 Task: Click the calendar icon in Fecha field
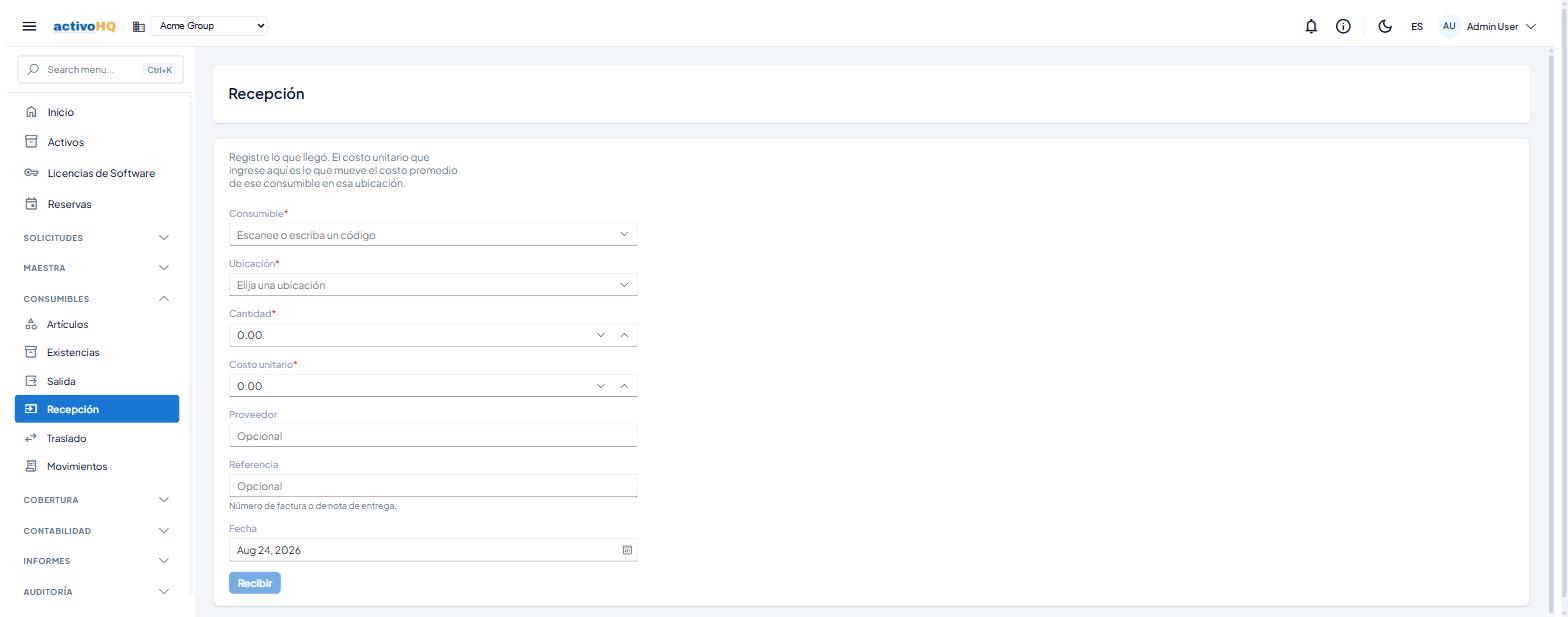[627, 550]
